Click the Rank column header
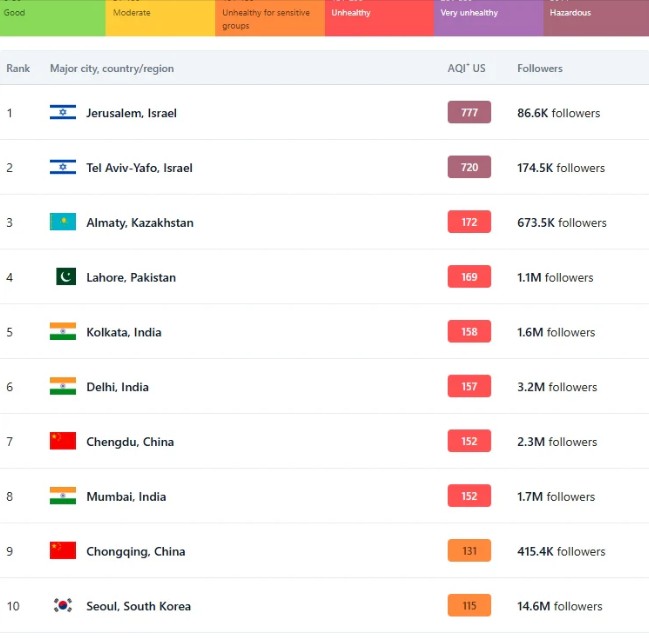 click(18, 69)
